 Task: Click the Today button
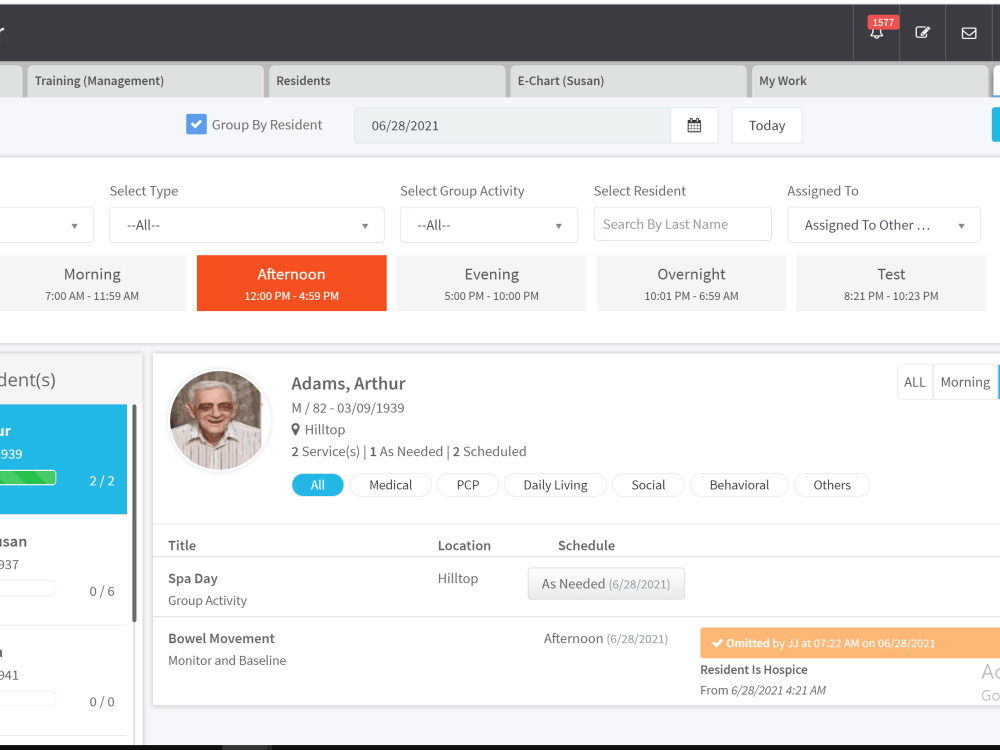tap(767, 126)
